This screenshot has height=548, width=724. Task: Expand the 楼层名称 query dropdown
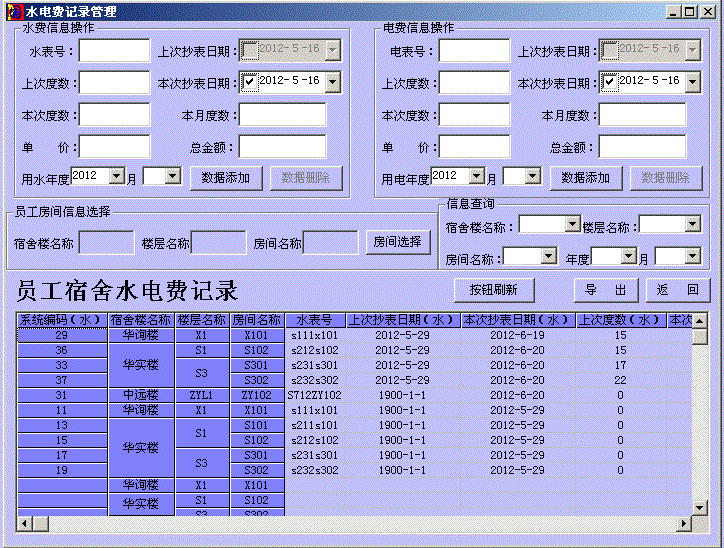(692, 225)
